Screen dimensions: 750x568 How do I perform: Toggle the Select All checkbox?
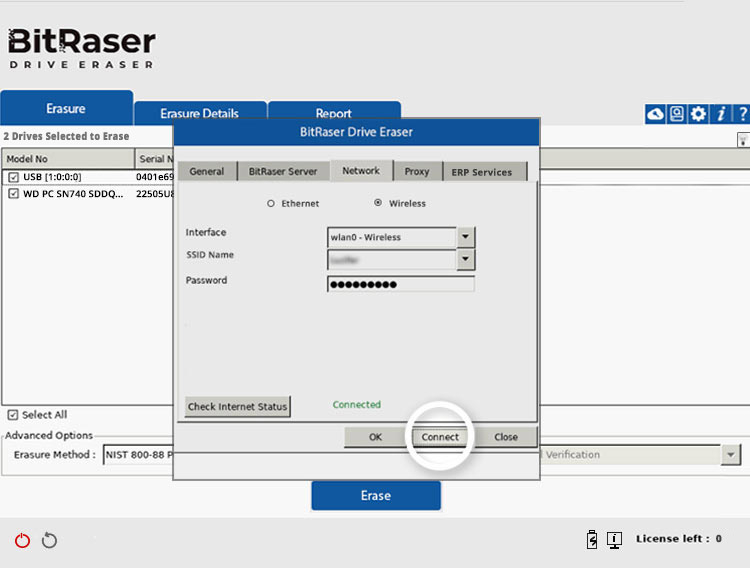click(13, 415)
